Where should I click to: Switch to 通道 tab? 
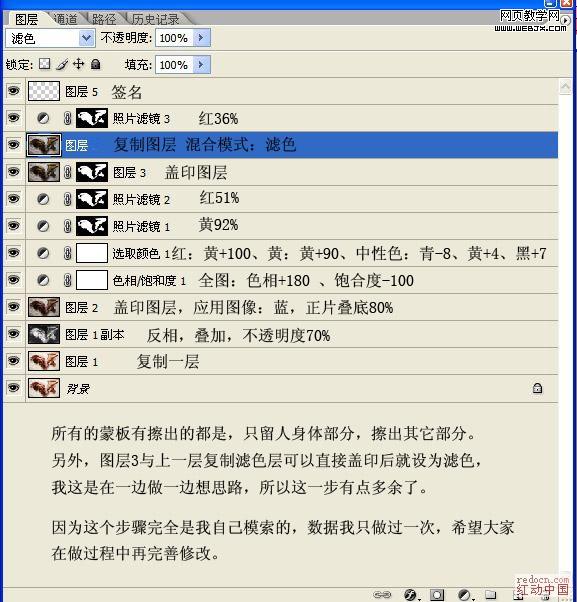65,19
